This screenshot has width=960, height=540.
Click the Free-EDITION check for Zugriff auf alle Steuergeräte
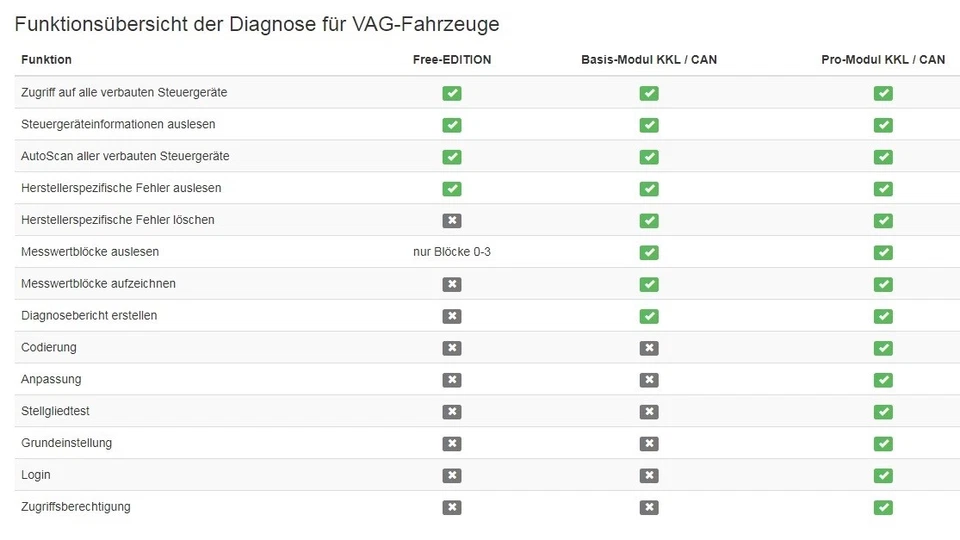(452, 93)
